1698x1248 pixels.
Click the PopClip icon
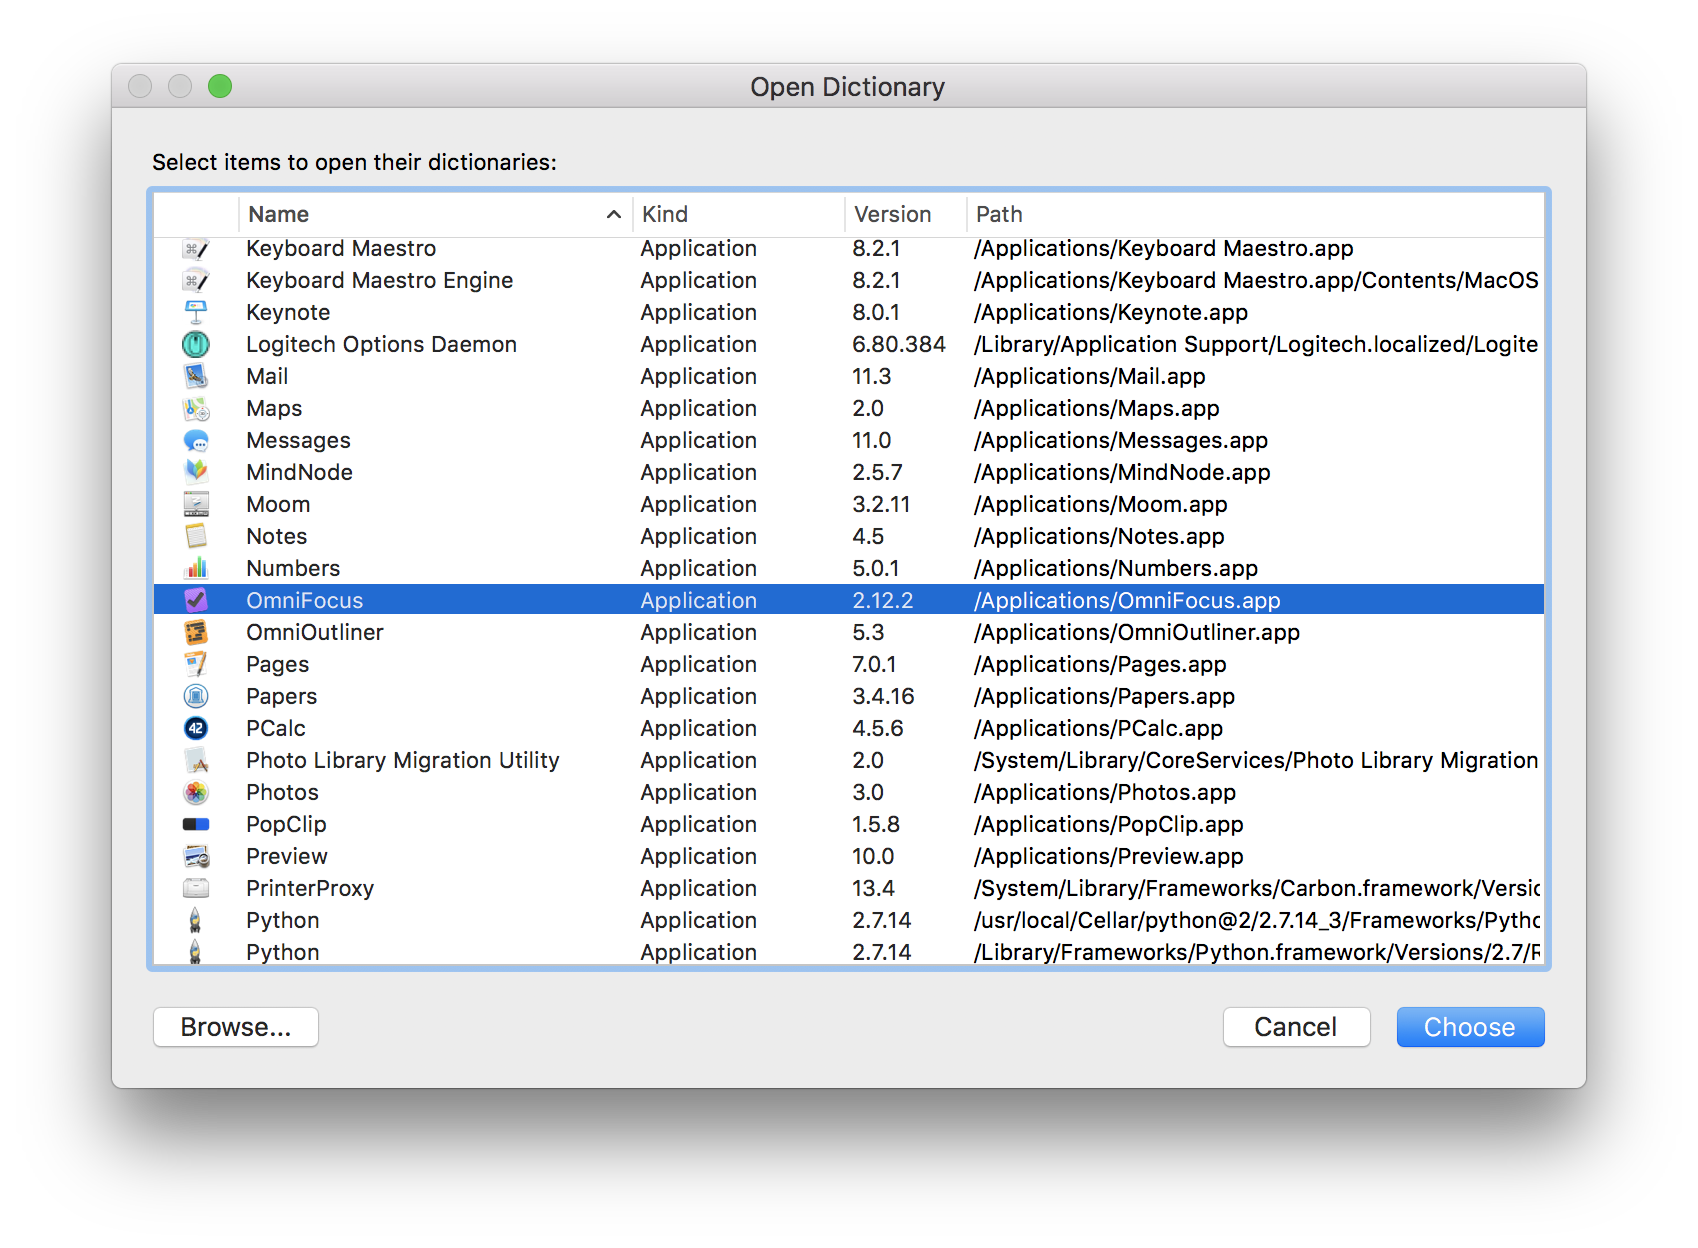point(196,825)
